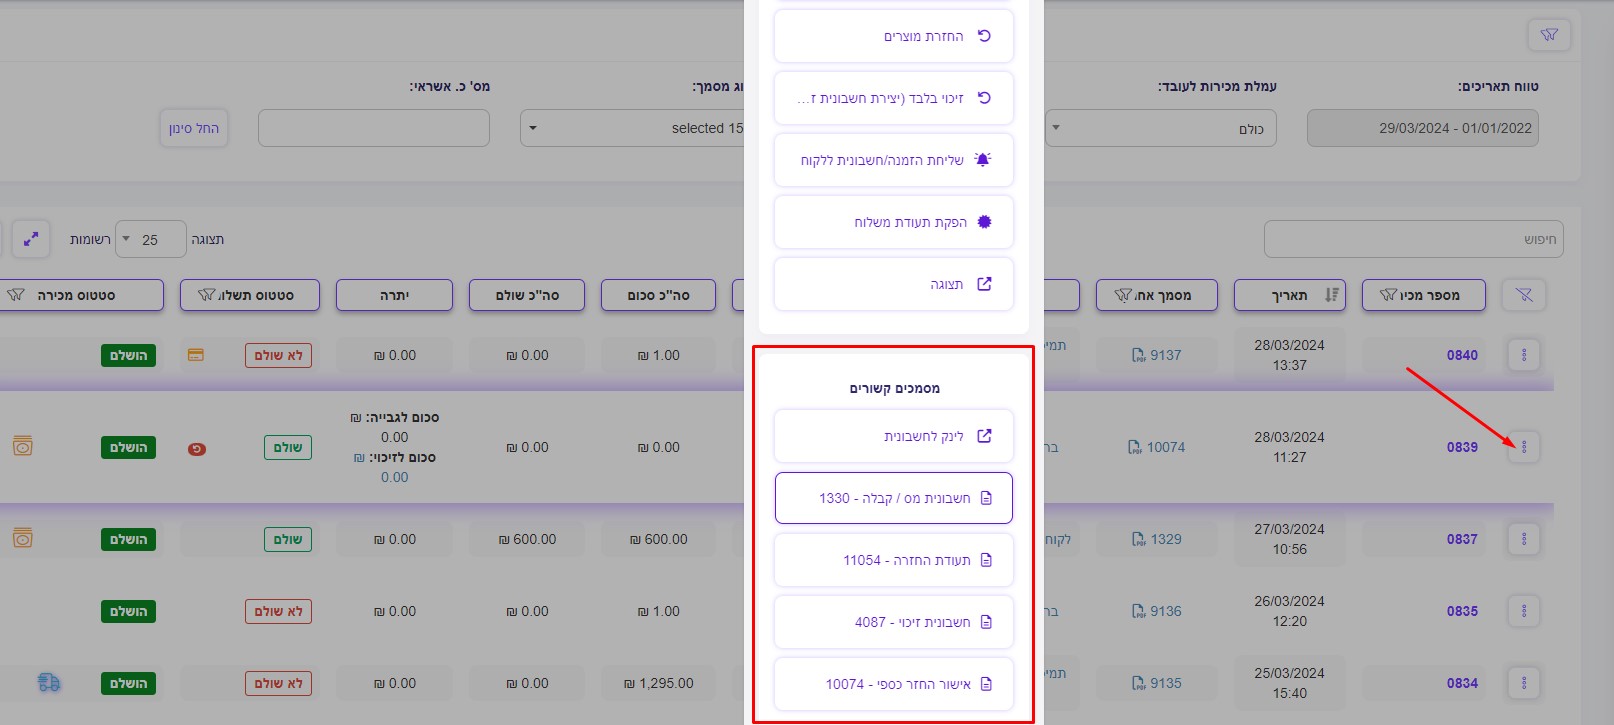
Task: Toggle fullscreen table with the expand arrows icon
Action: click(31, 239)
